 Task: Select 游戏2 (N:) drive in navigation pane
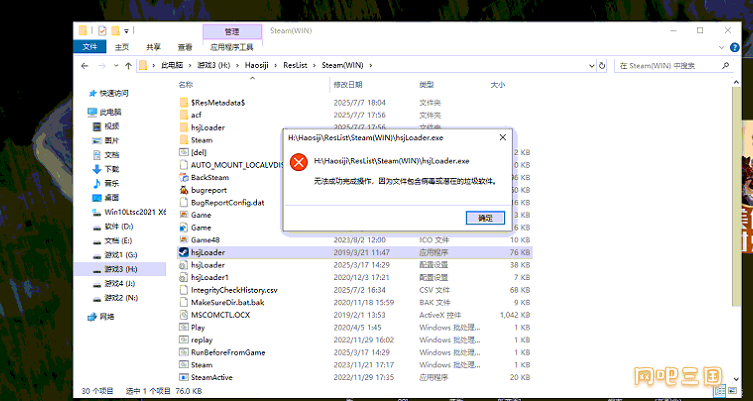coord(121,298)
